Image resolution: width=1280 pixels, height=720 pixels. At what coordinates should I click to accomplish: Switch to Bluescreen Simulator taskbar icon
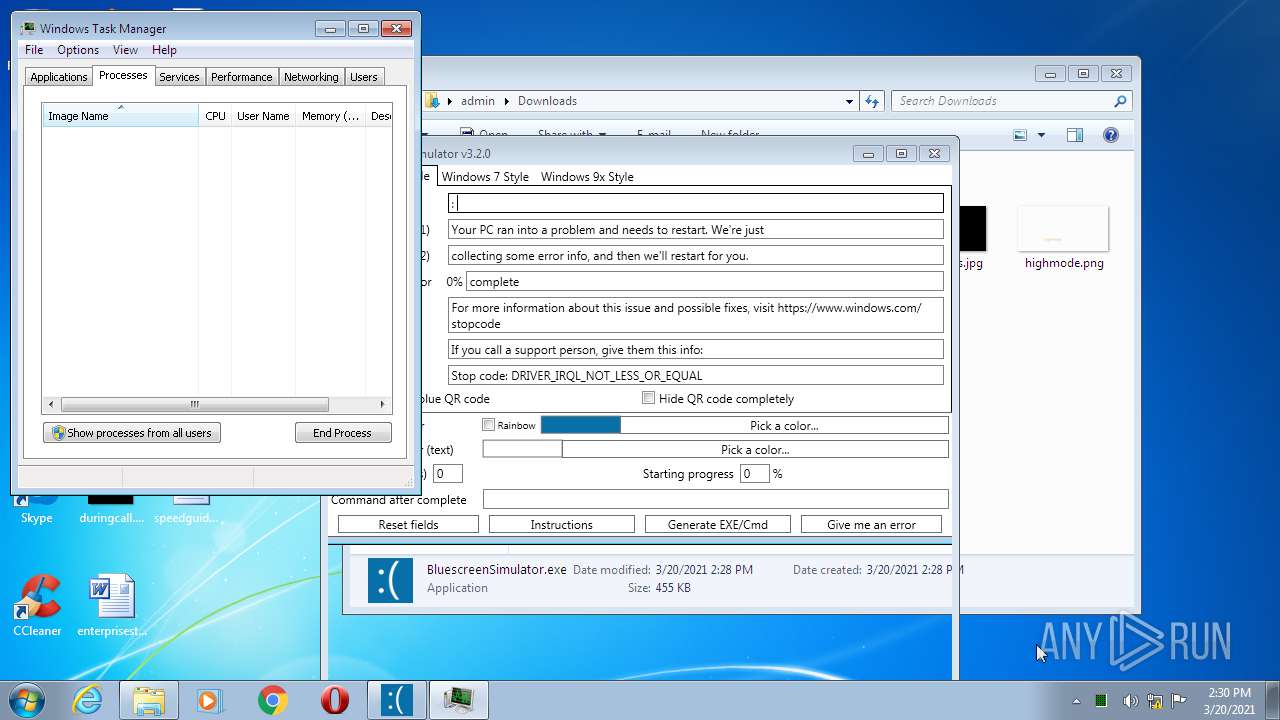click(x=396, y=700)
